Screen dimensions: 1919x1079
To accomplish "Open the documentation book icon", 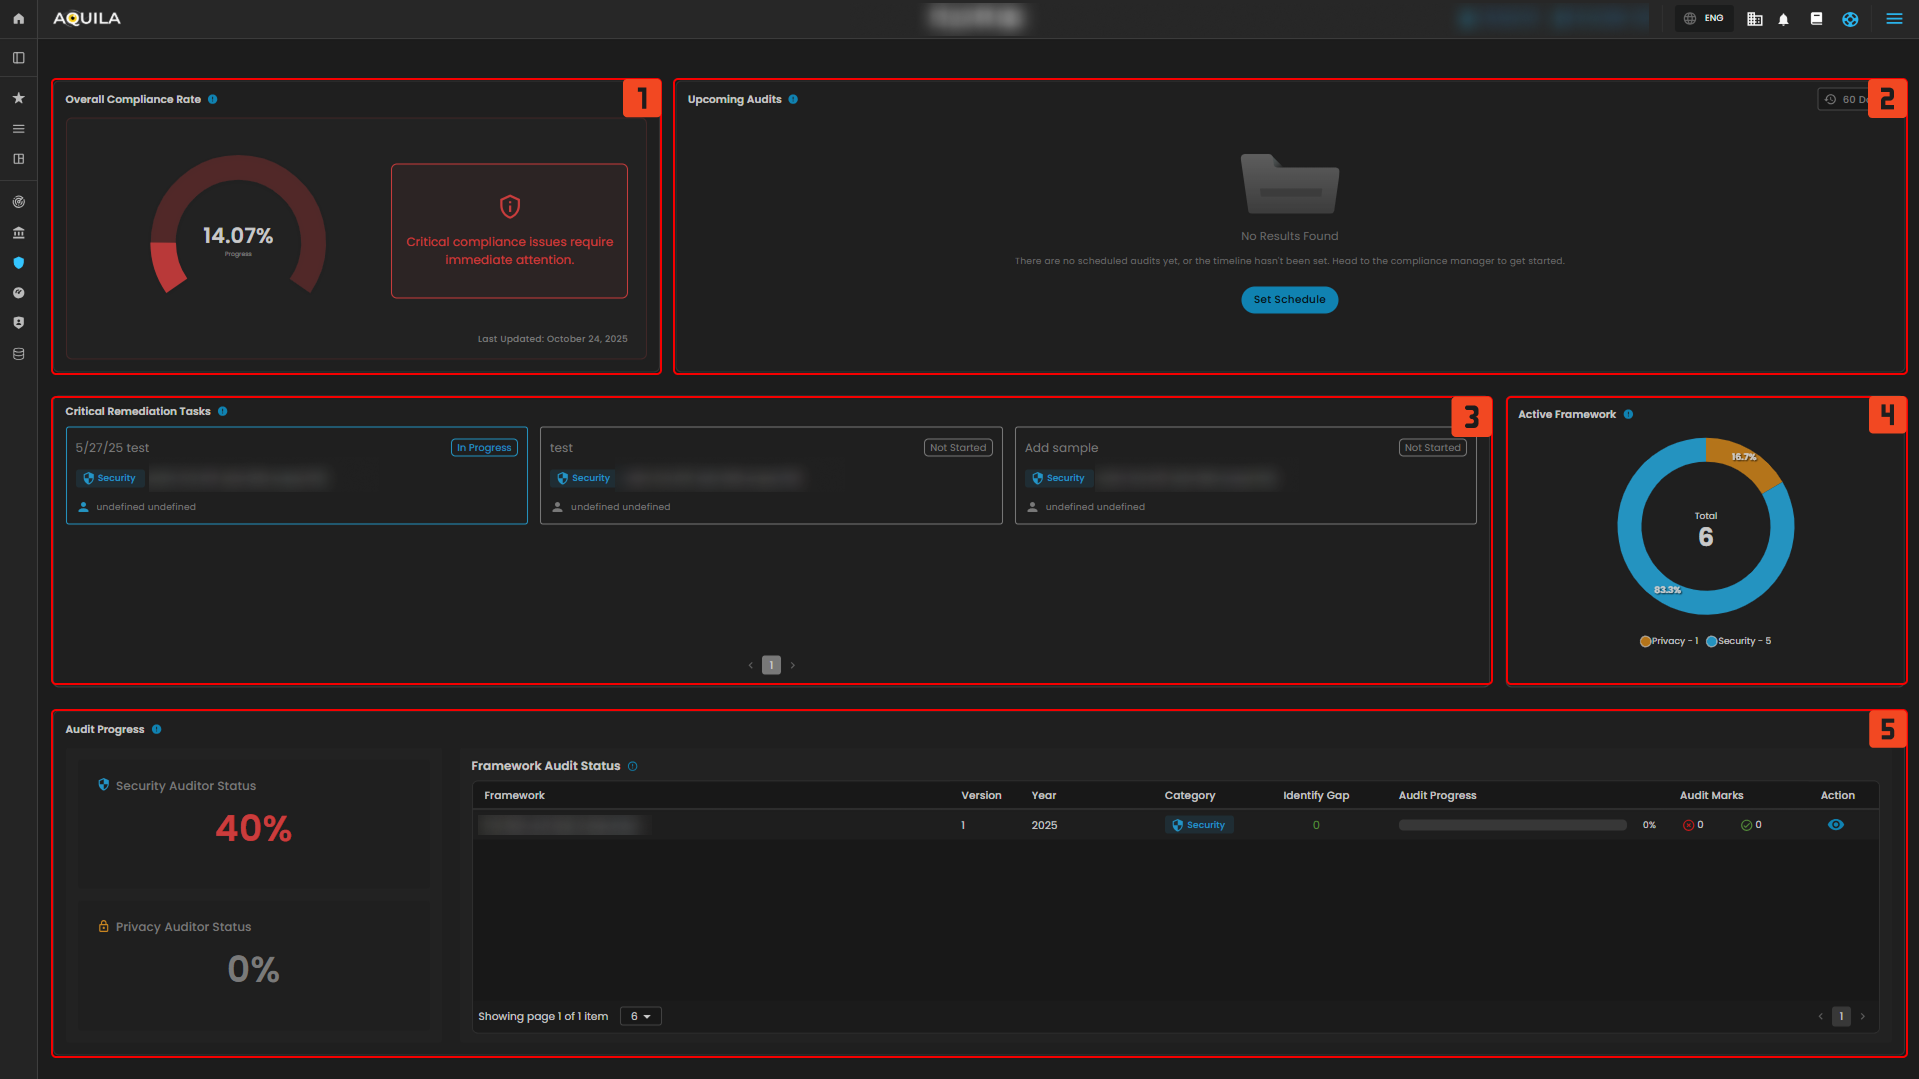I will [x=1816, y=19].
